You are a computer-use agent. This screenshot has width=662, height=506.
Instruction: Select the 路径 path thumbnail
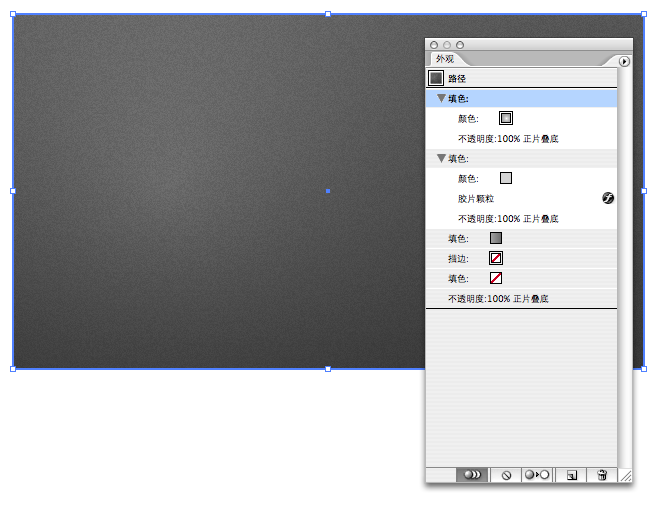click(x=436, y=78)
